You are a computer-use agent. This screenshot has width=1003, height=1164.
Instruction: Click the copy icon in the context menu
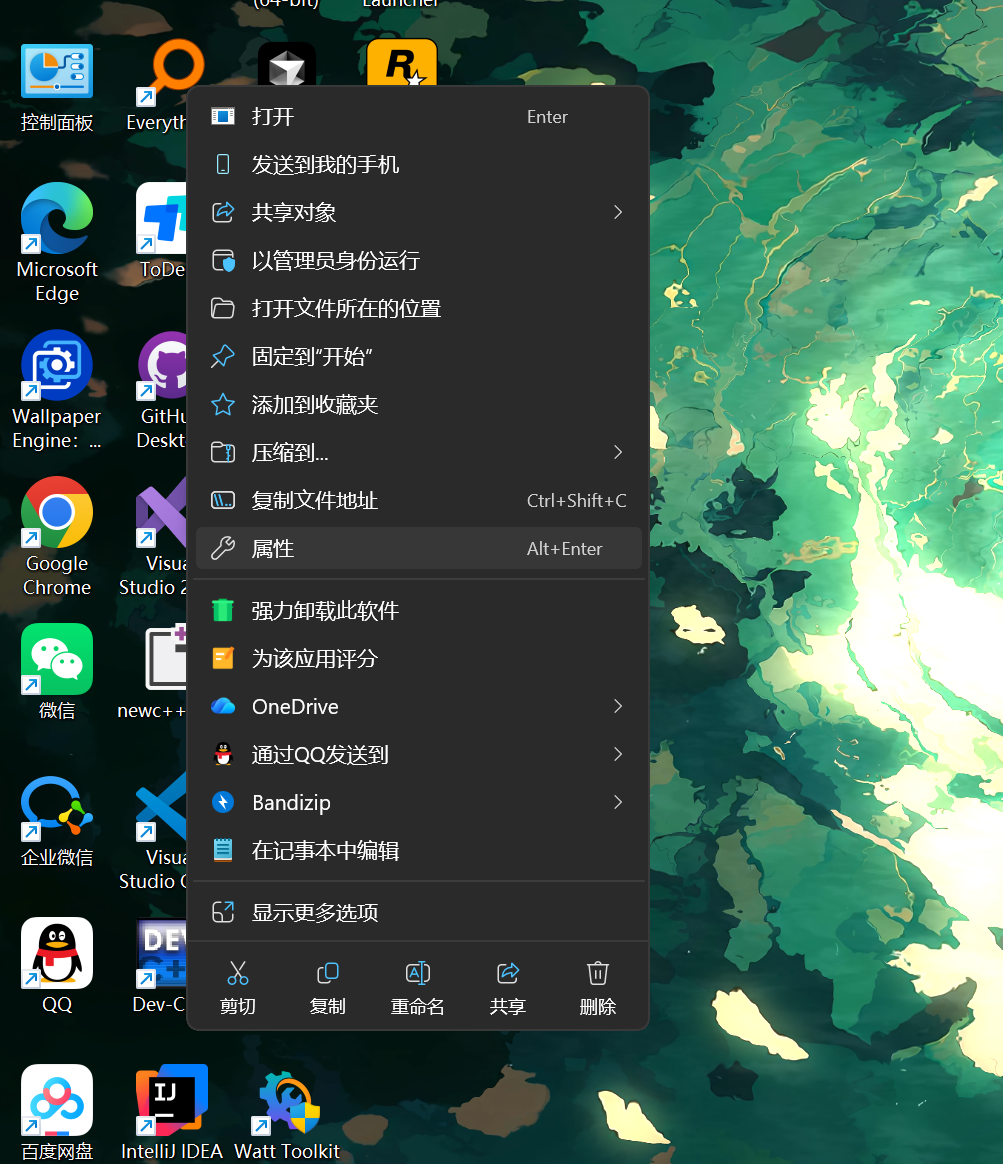click(x=327, y=984)
